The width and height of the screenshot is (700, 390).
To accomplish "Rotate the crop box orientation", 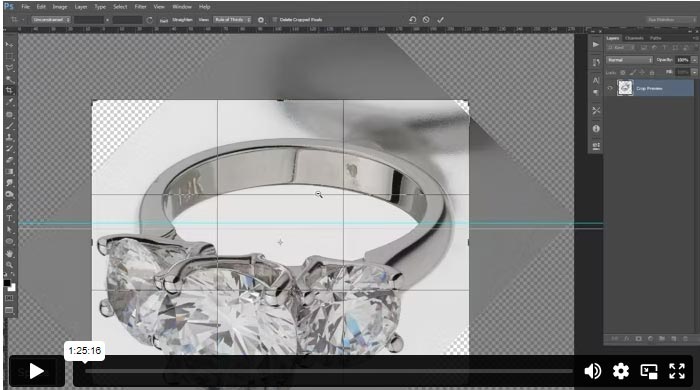I will pos(150,20).
